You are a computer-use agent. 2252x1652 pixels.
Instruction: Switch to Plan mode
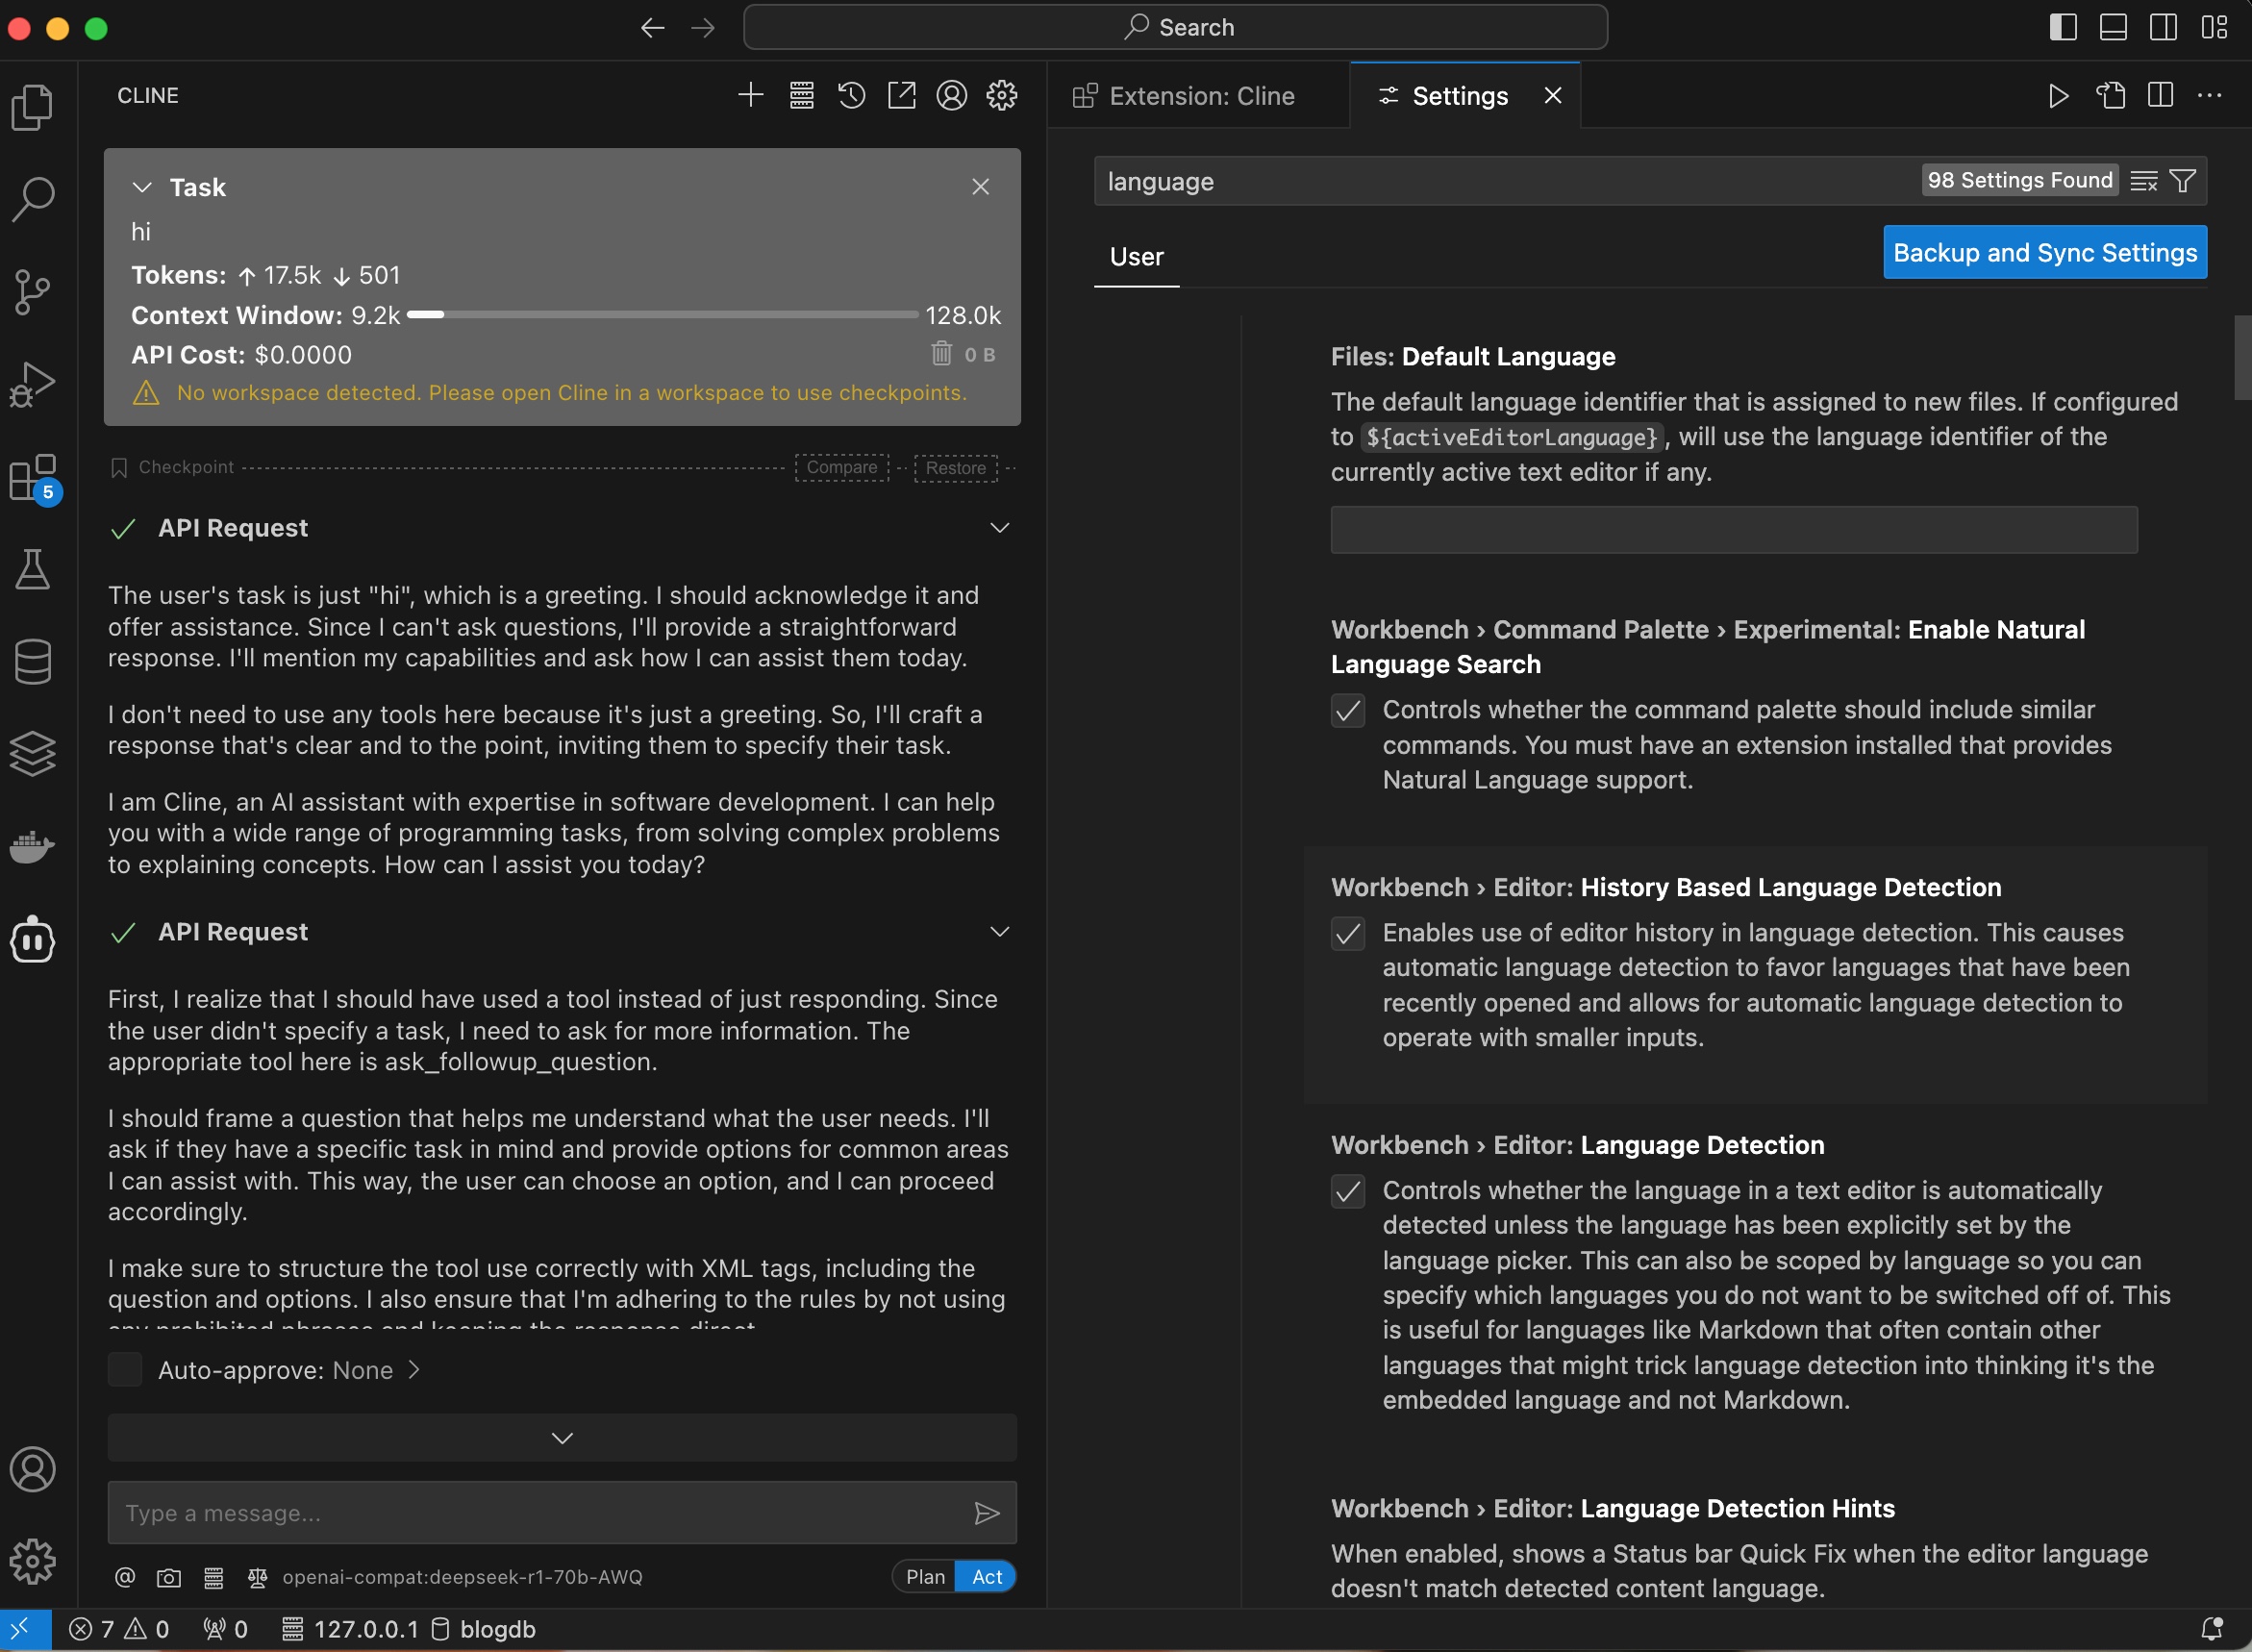(x=924, y=1577)
